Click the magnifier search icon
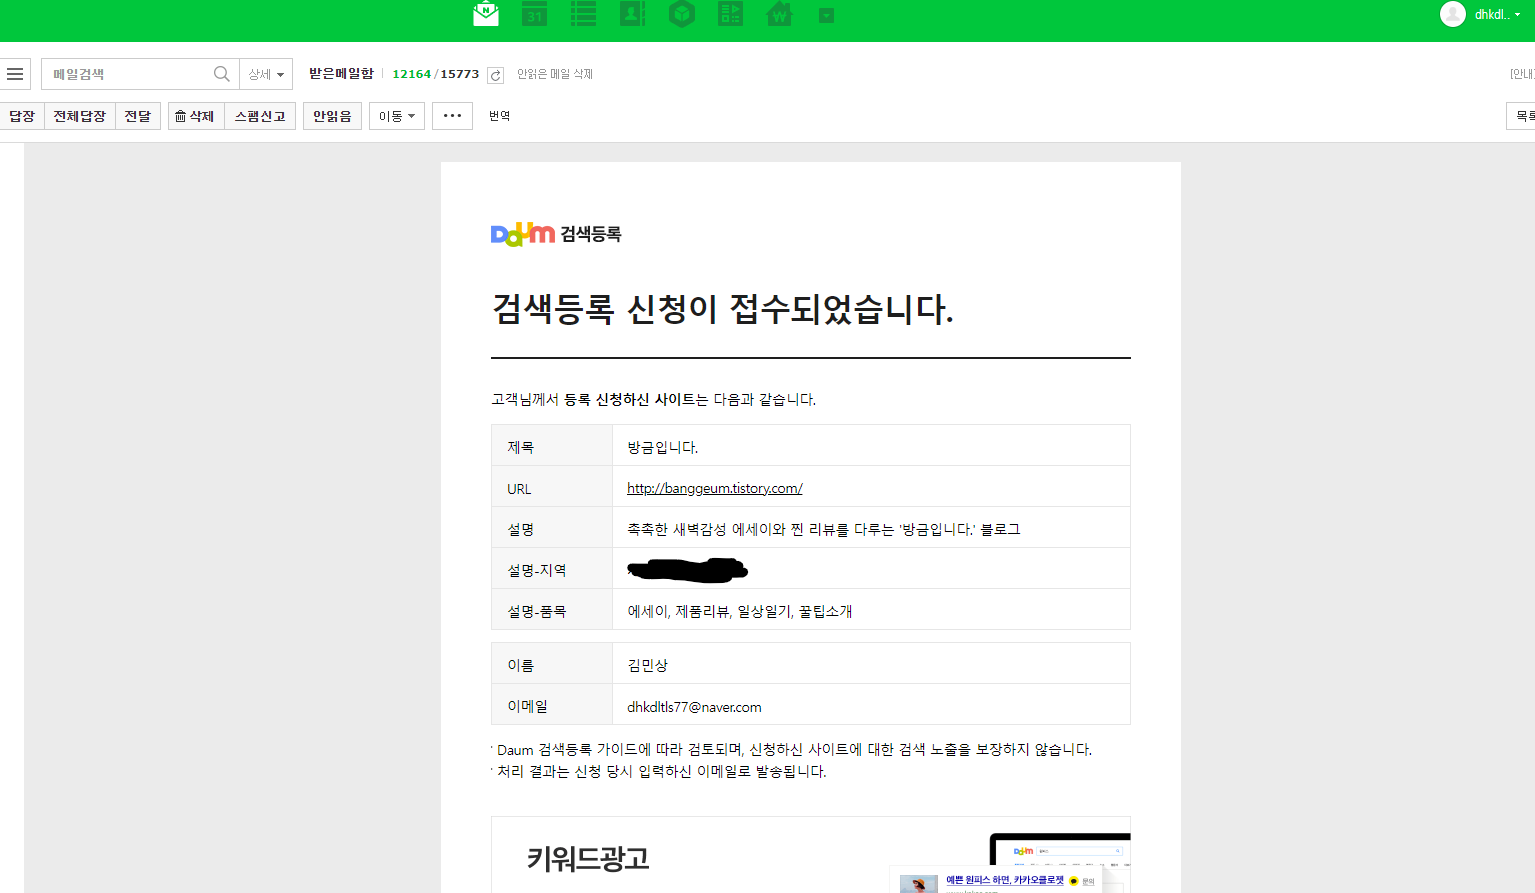 (222, 74)
